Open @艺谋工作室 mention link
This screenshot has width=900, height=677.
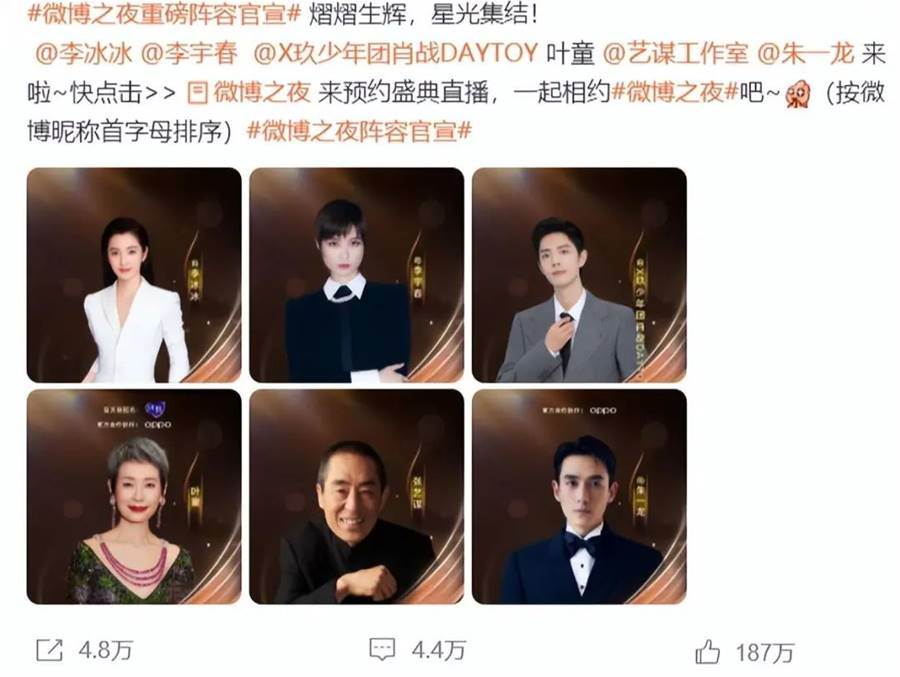(676, 53)
